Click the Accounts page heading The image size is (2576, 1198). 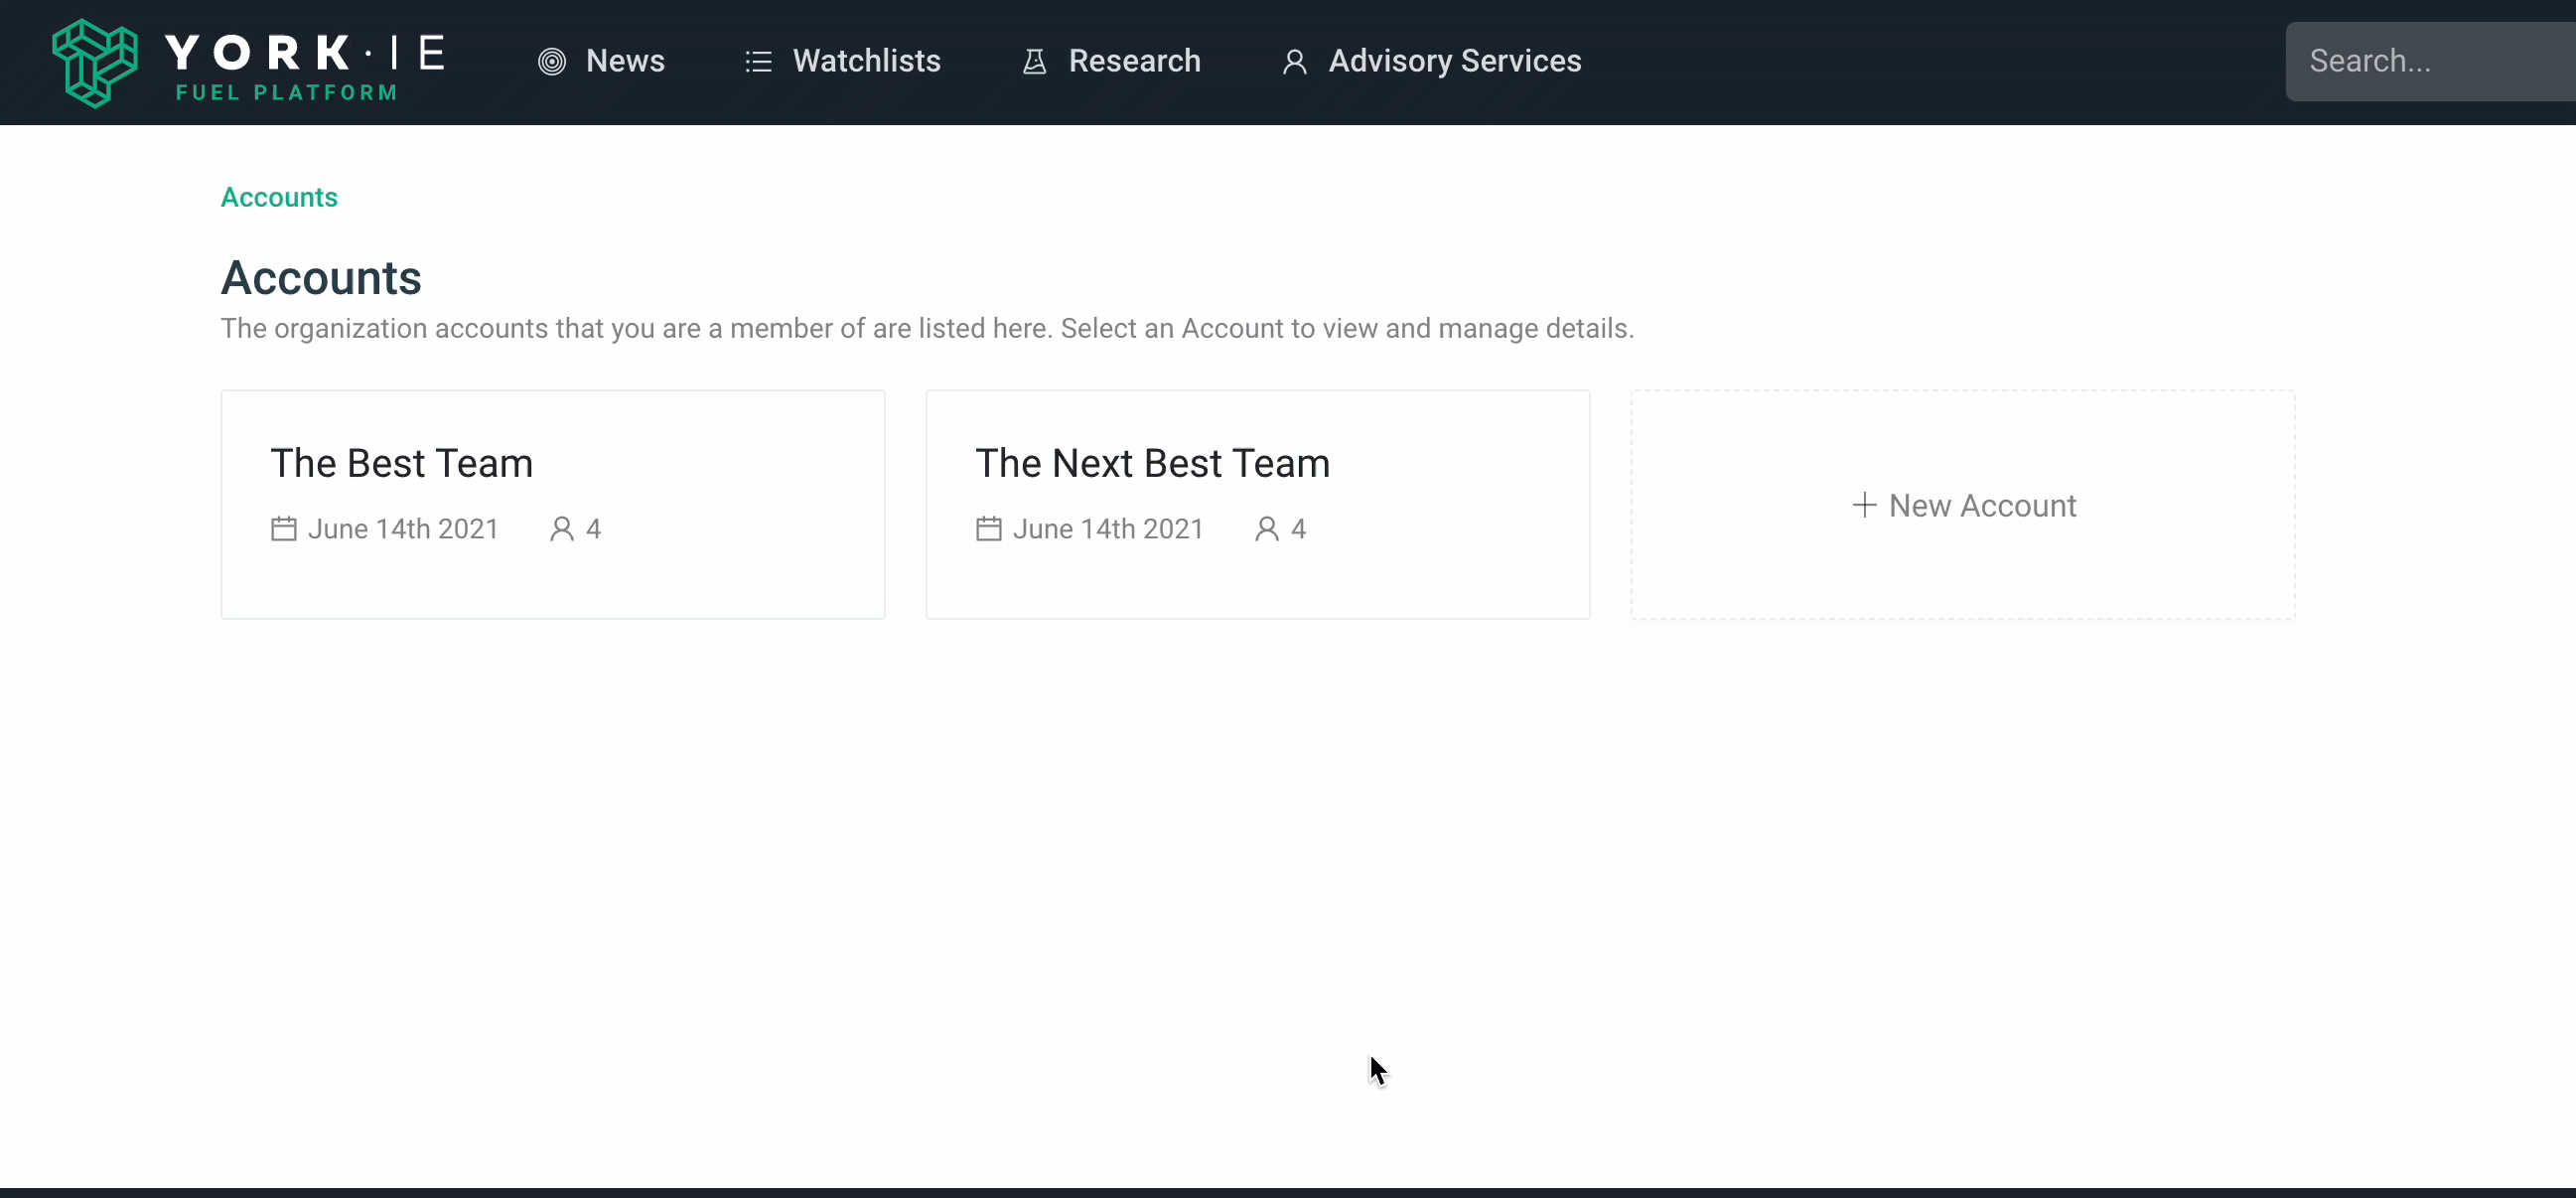(321, 278)
